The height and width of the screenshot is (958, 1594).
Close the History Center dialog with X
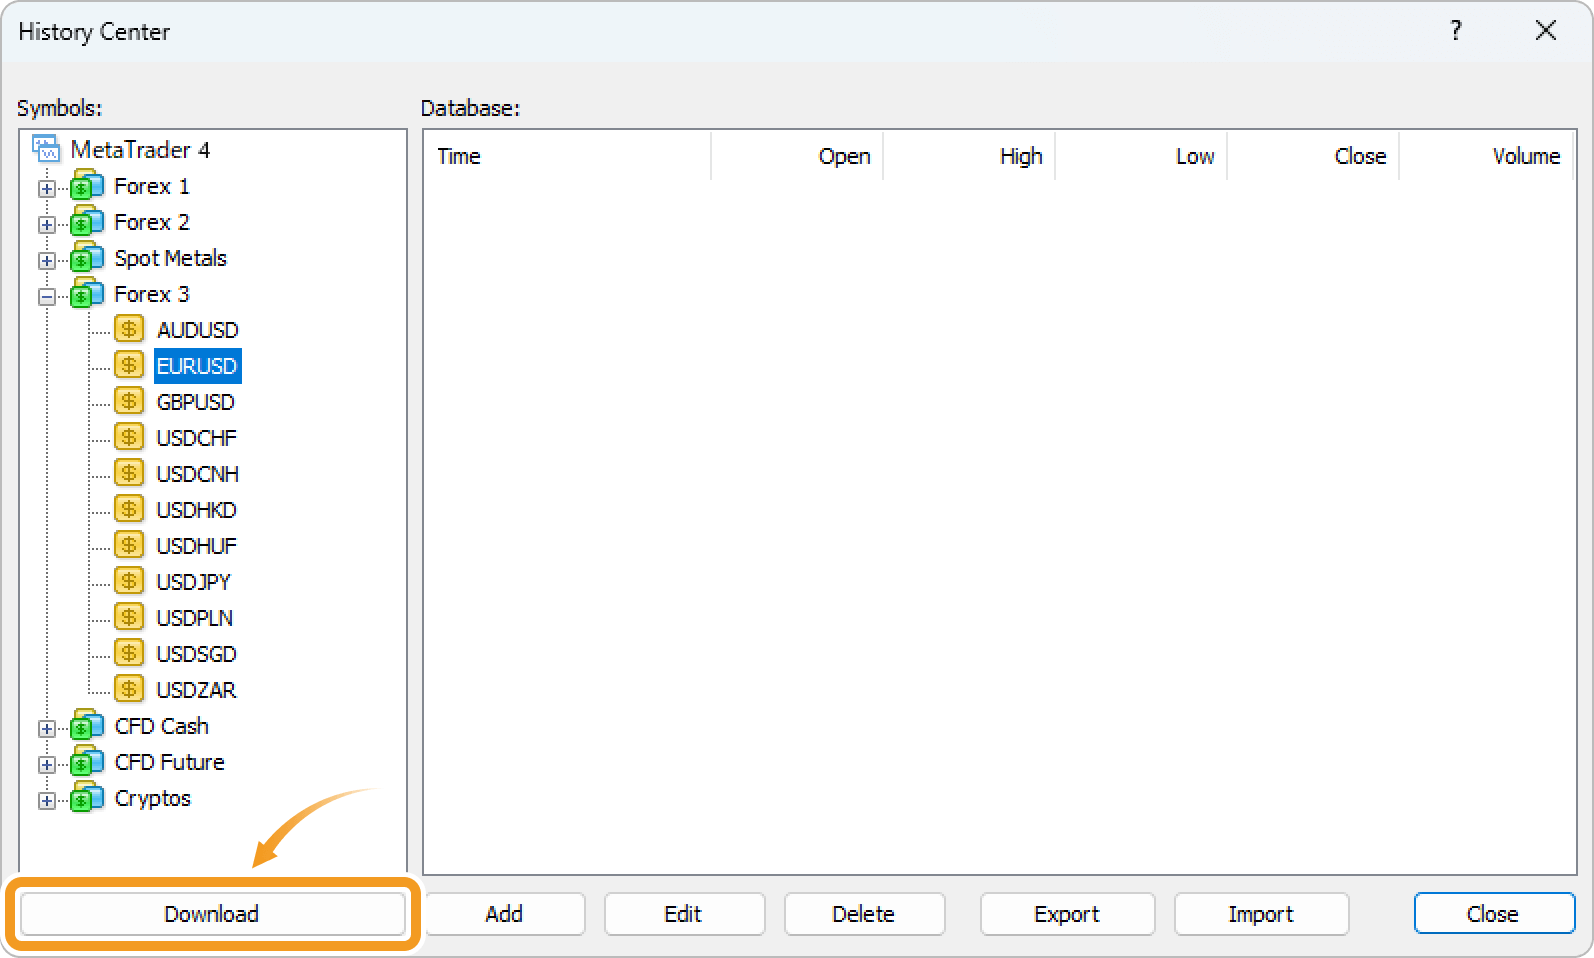click(x=1546, y=31)
